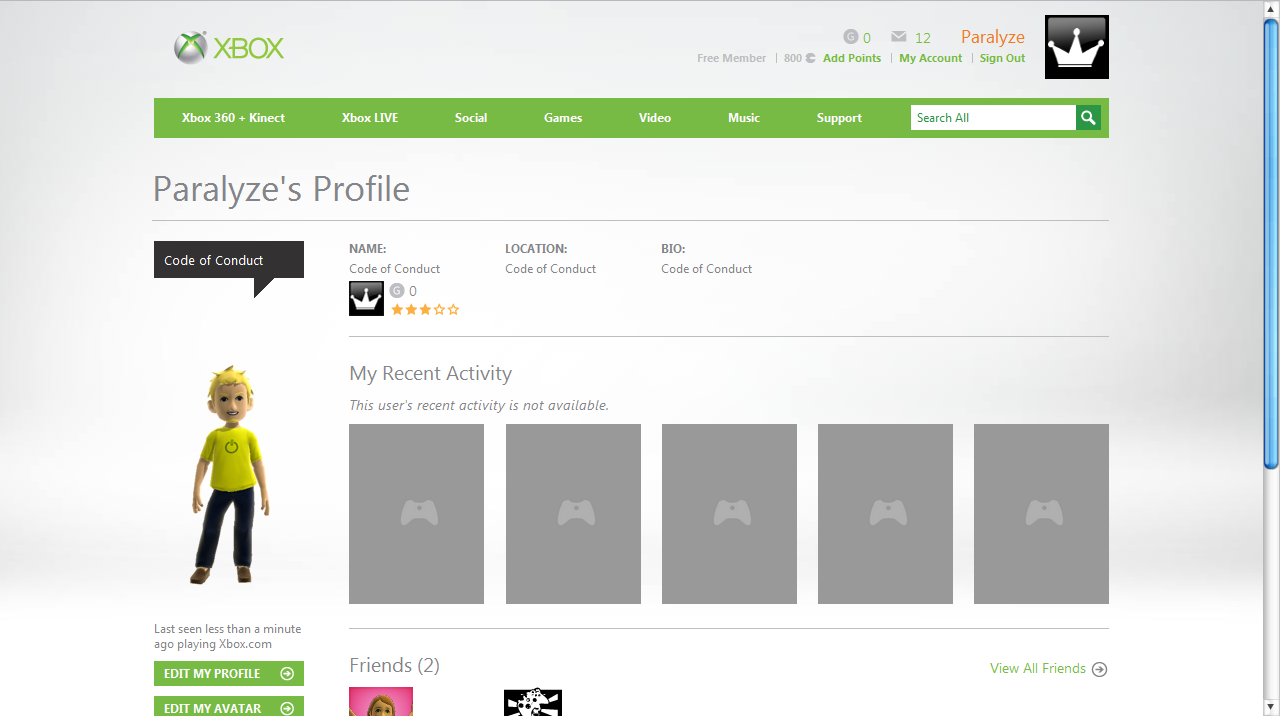Click the third recent activity game placeholder
The height and width of the screenshot is (716, 1280).
(729, 514)
